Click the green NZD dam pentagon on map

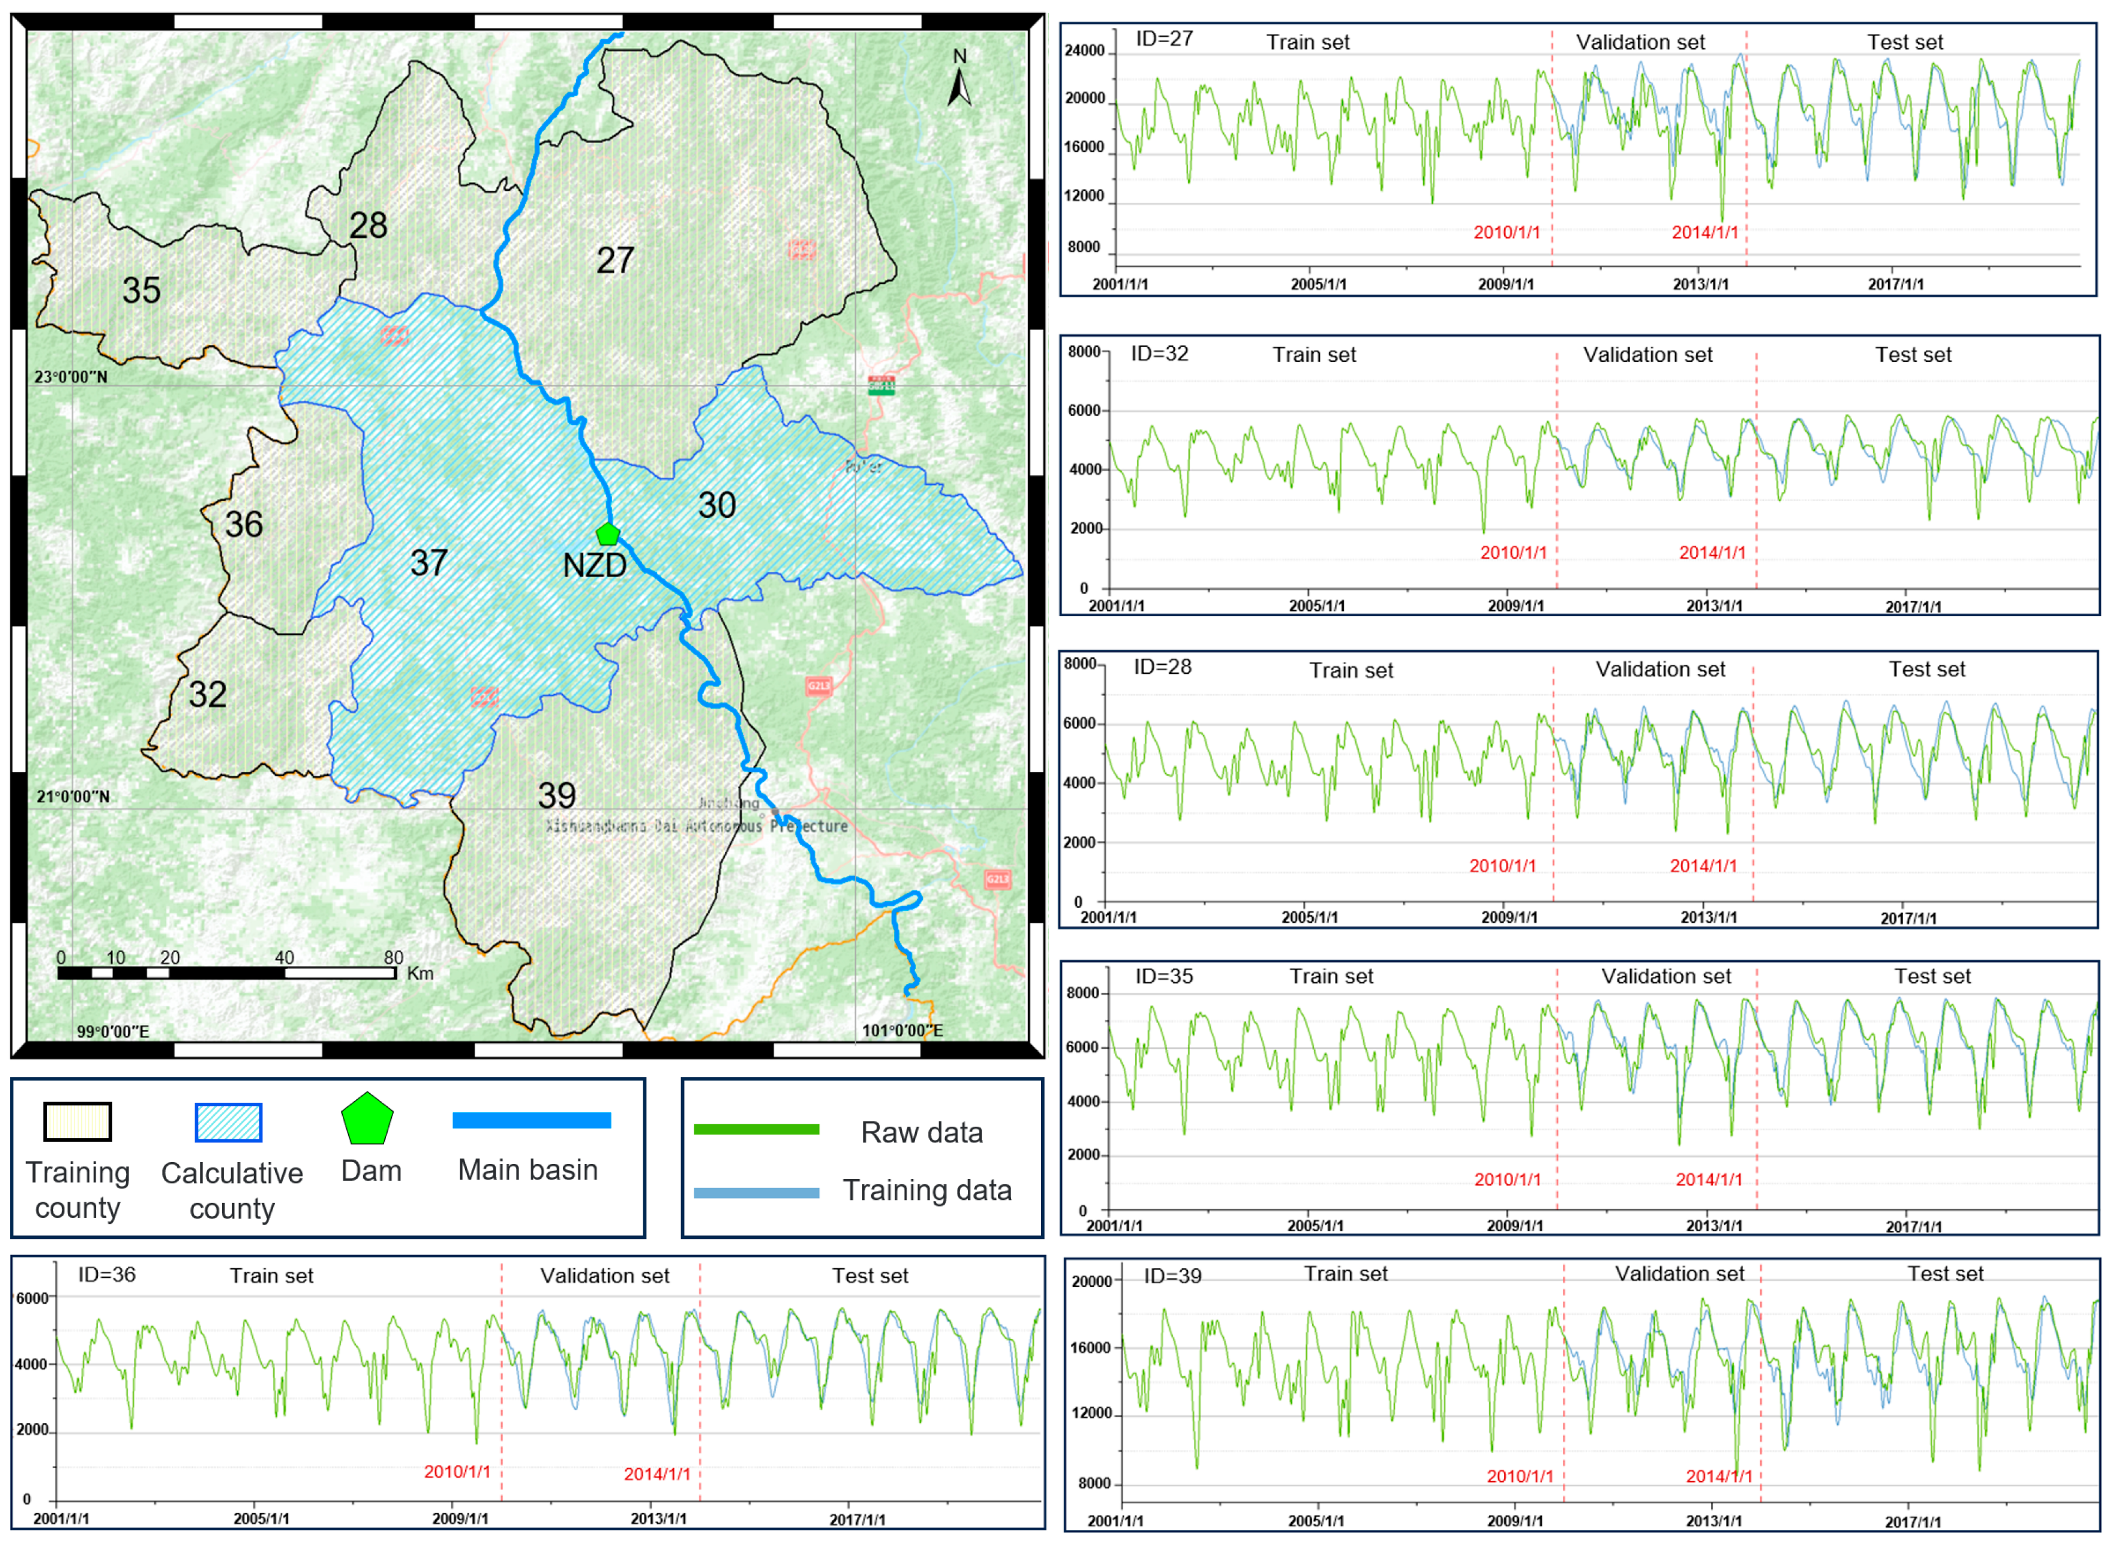[608, 533]
